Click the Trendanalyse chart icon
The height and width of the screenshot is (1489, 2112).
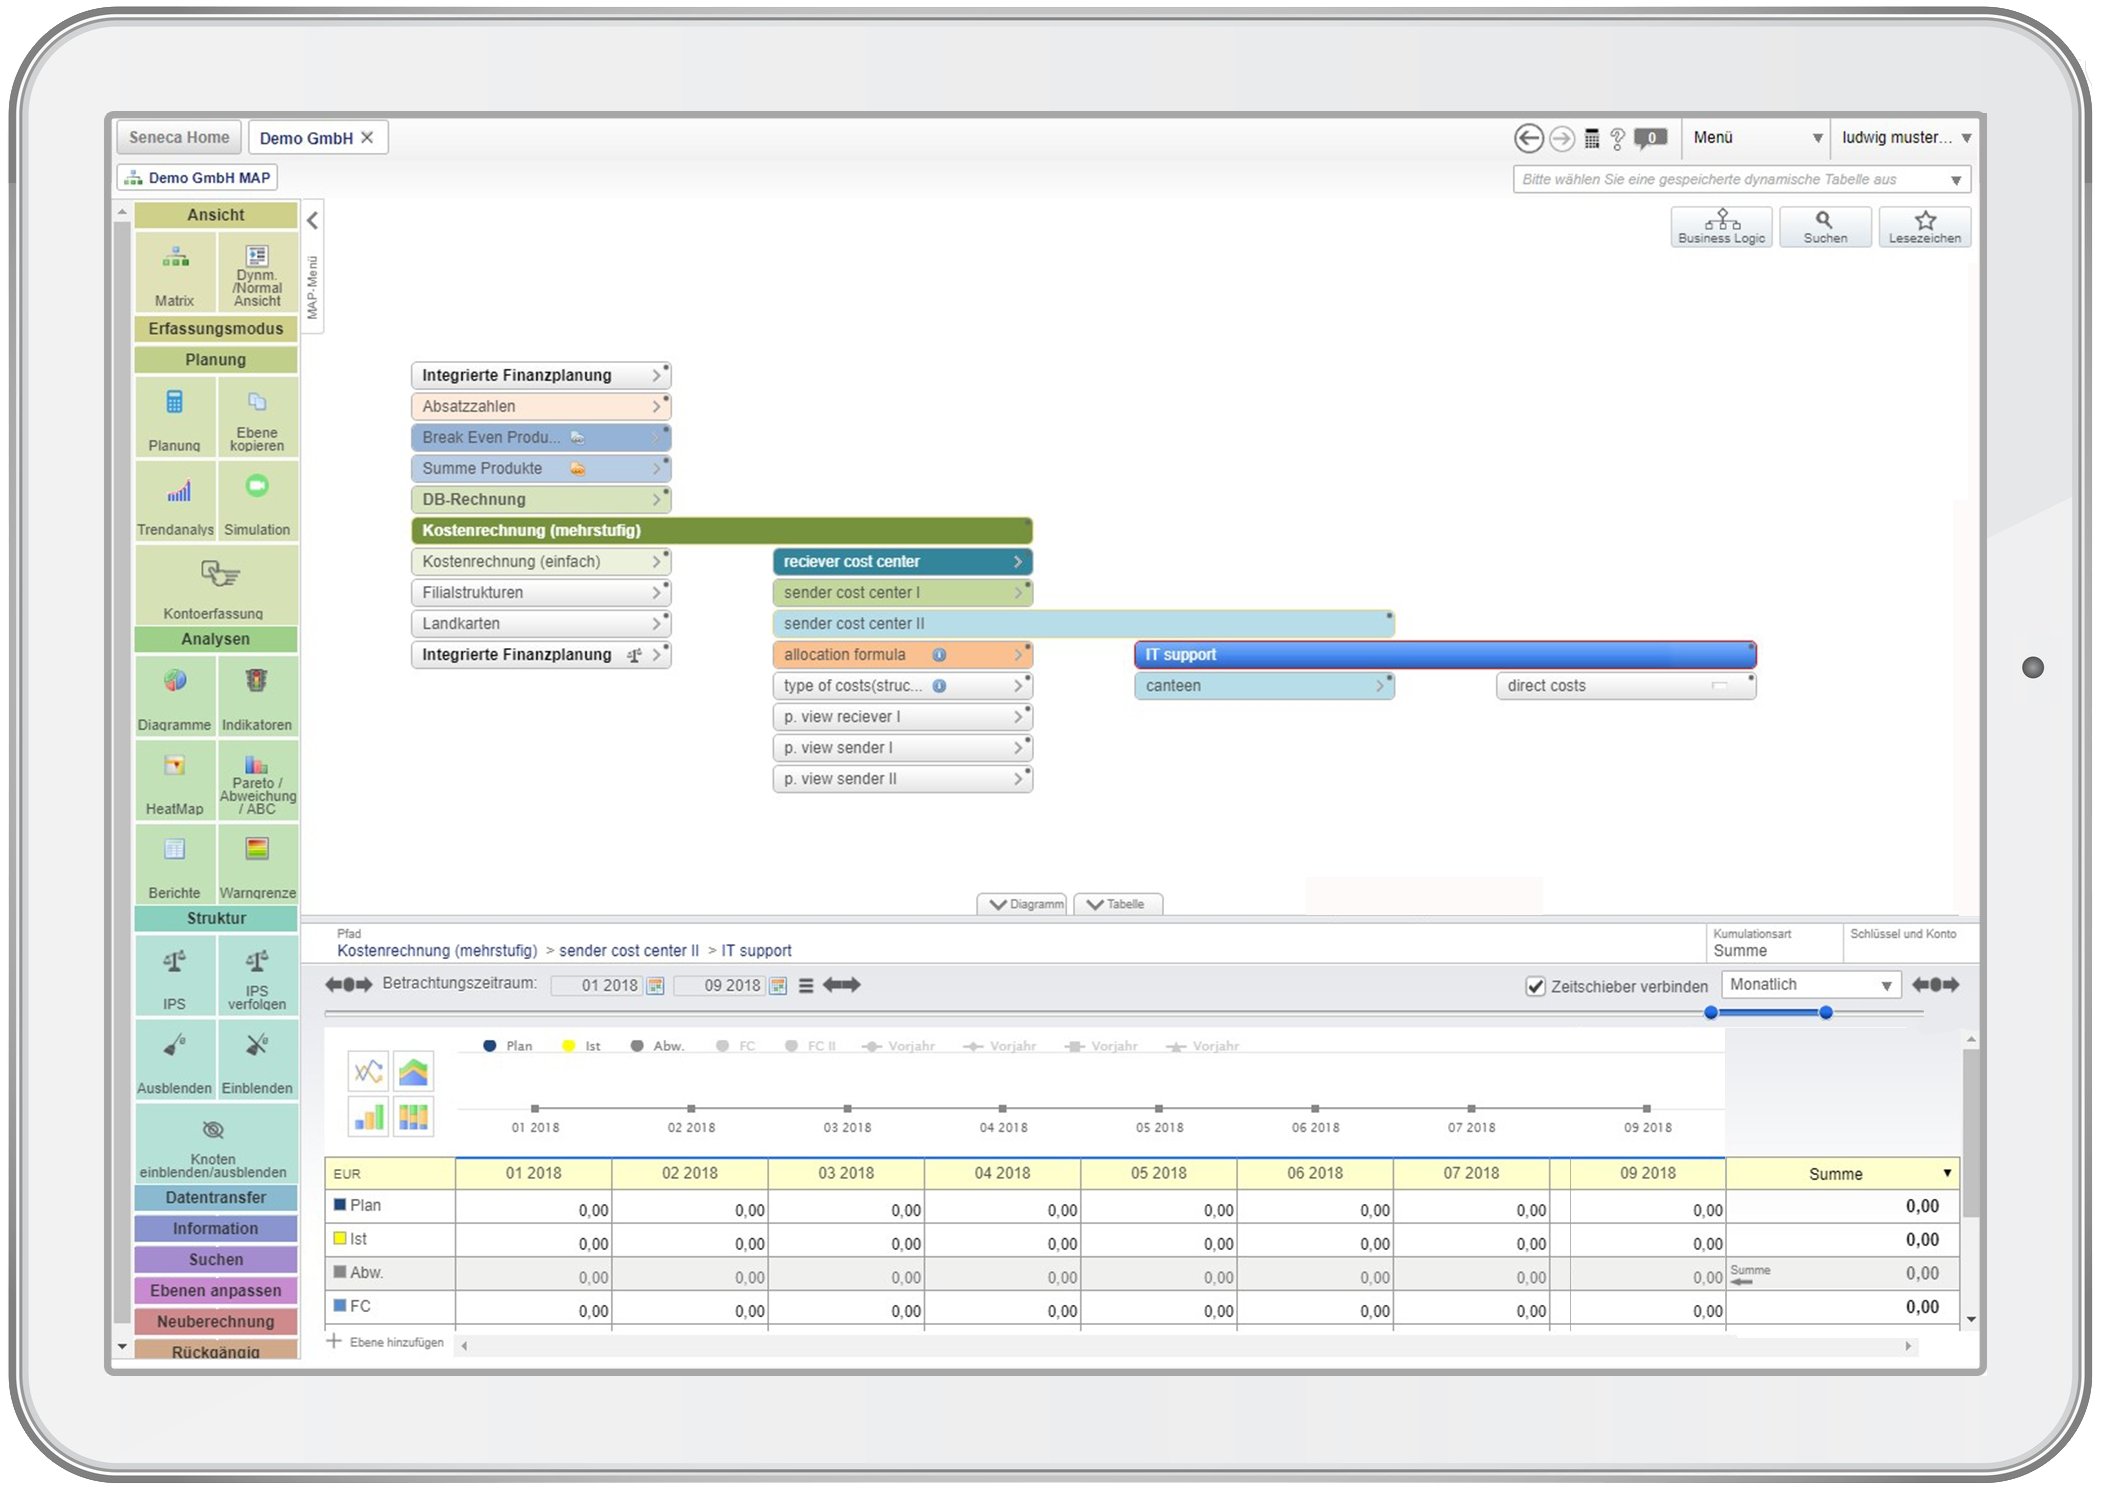pos(178,491)
